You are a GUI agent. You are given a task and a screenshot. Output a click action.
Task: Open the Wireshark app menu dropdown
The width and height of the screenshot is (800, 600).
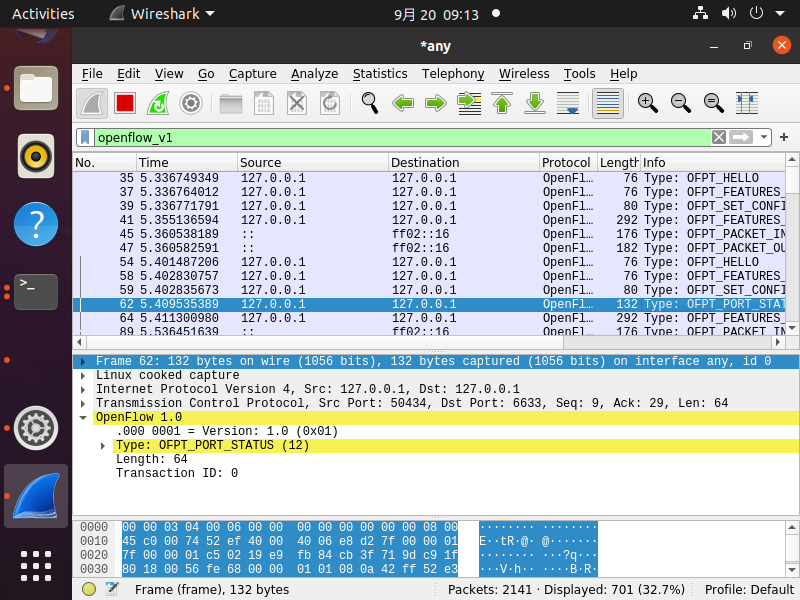point(163,14)
